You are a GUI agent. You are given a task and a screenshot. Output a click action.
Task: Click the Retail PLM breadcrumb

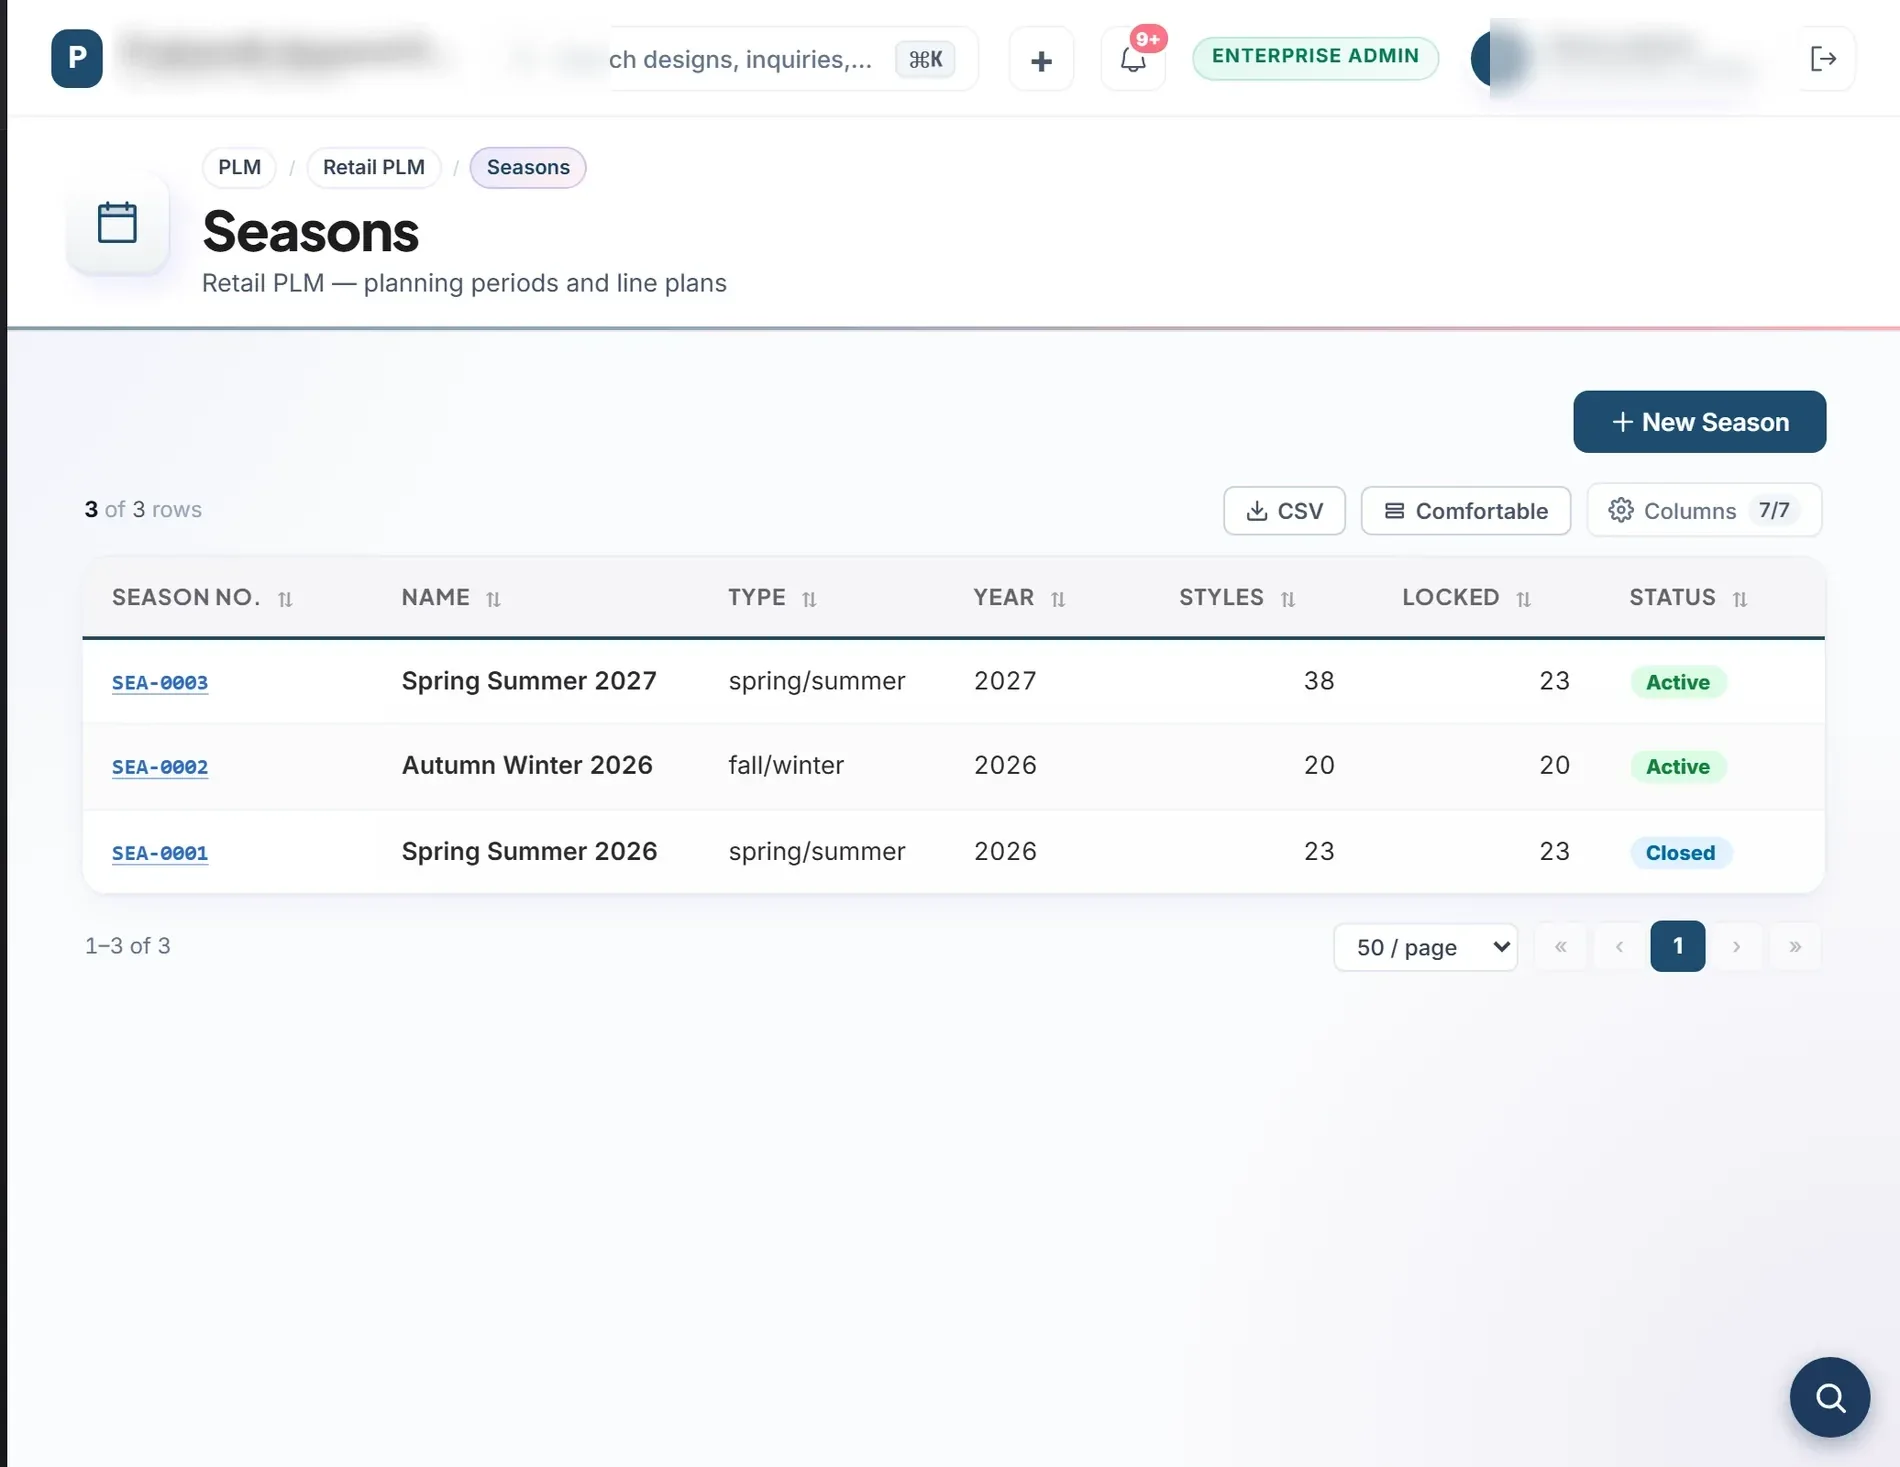pyautogui.click(x=374, y=167)
